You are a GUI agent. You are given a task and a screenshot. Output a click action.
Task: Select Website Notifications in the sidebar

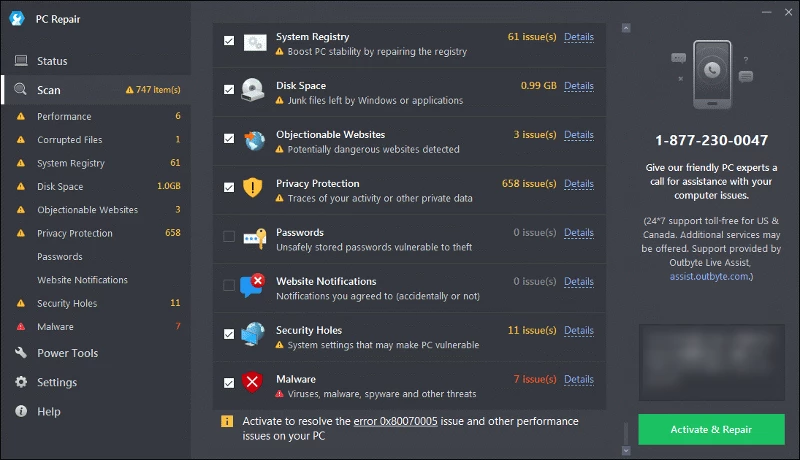click(96, 279)
